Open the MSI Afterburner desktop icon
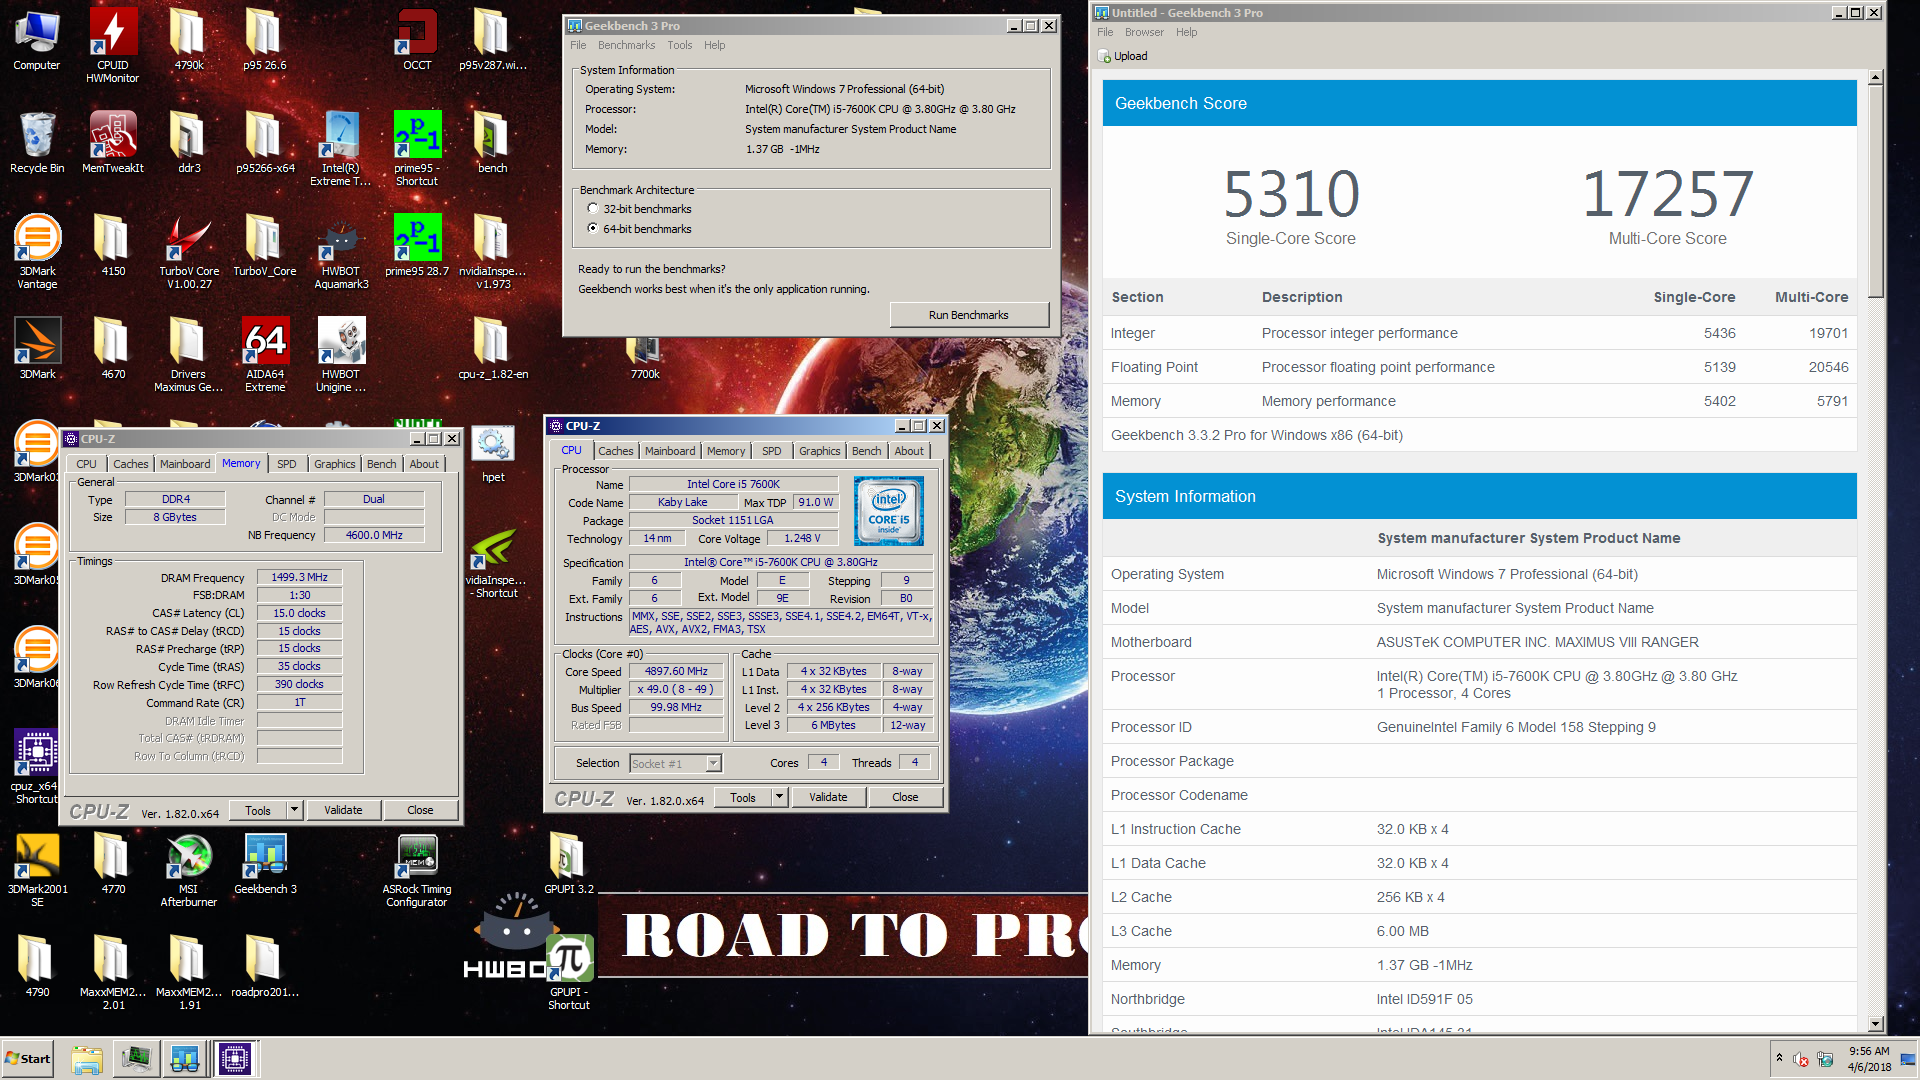Image resolution: width=1920 pixels, height=1080 pixels. coord(189,869)
